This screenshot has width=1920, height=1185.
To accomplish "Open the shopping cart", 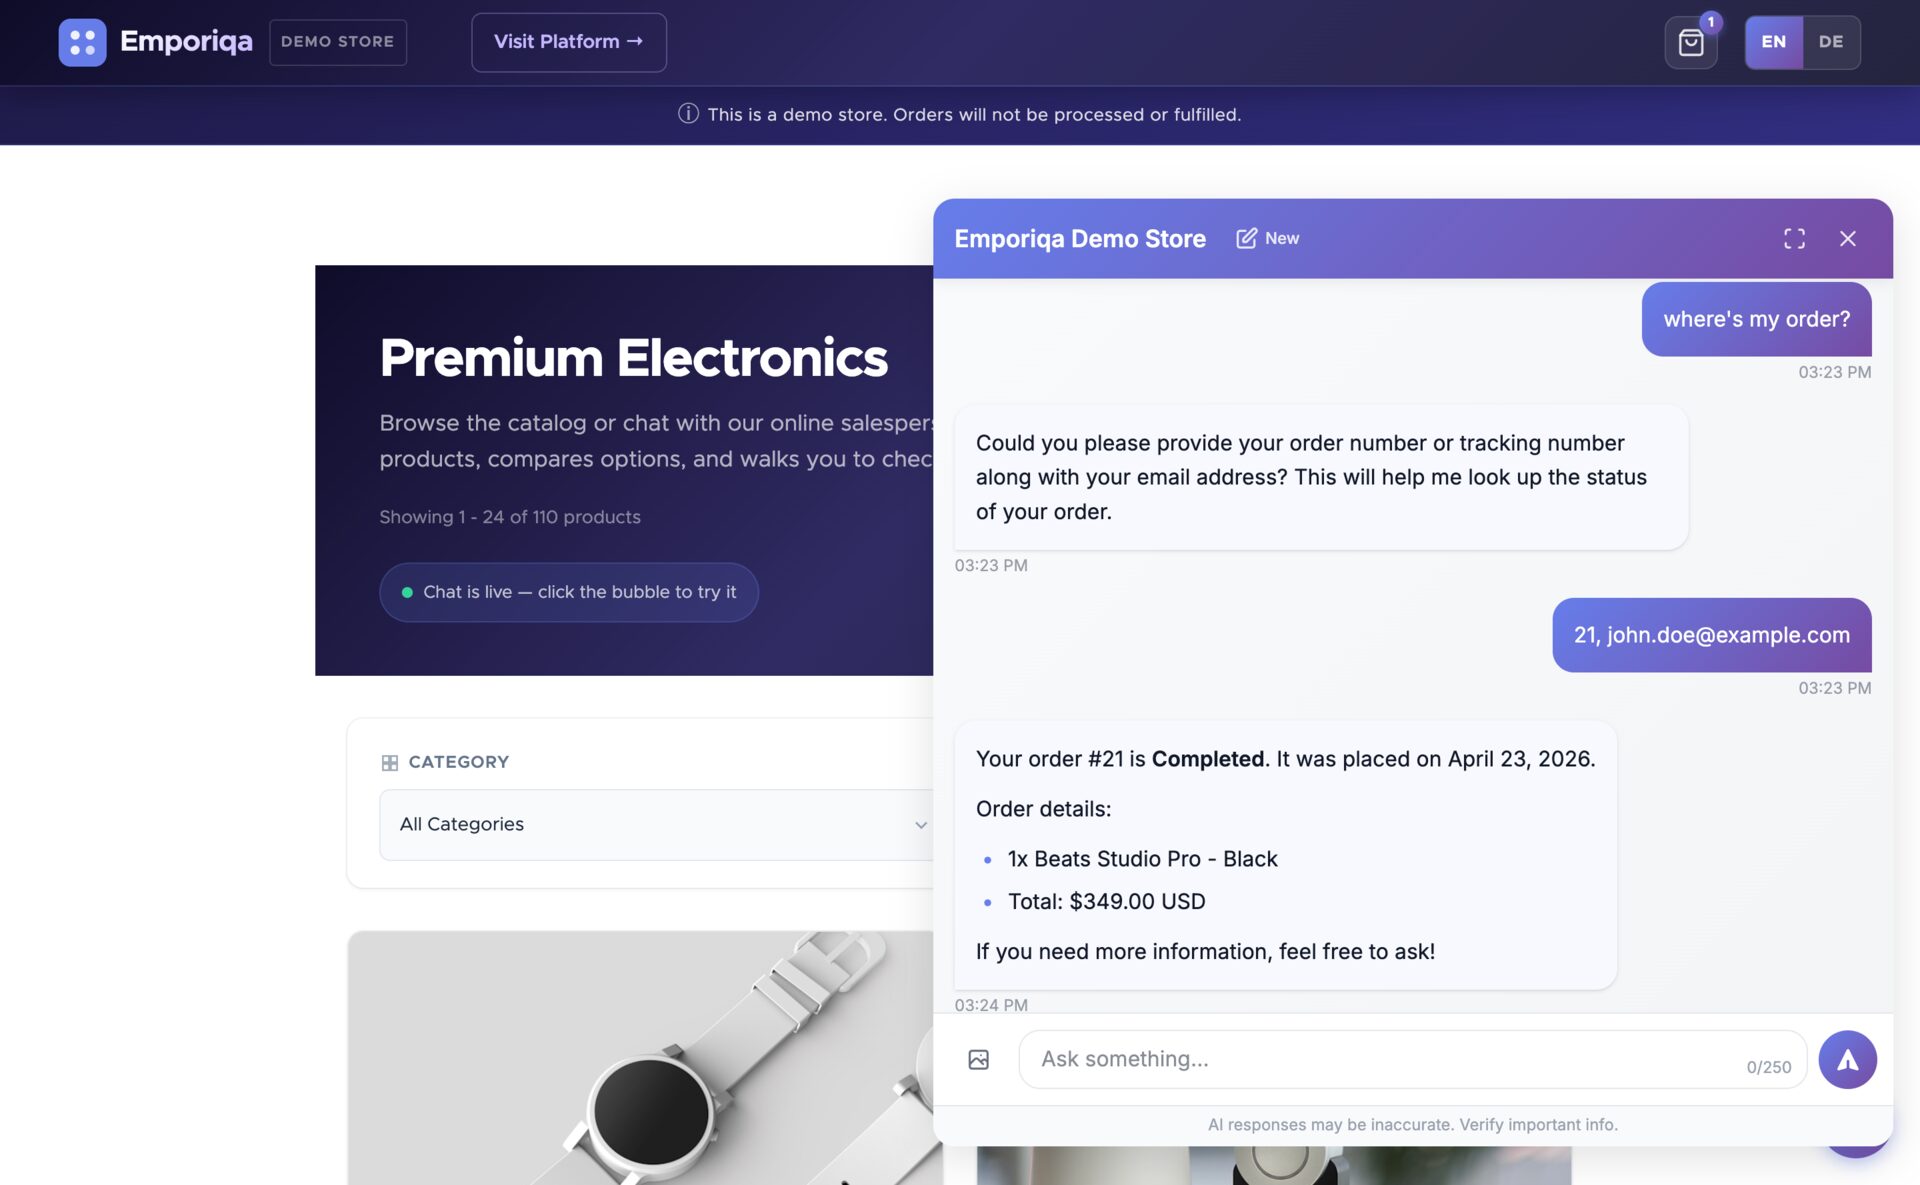I will click(1690, 43).
